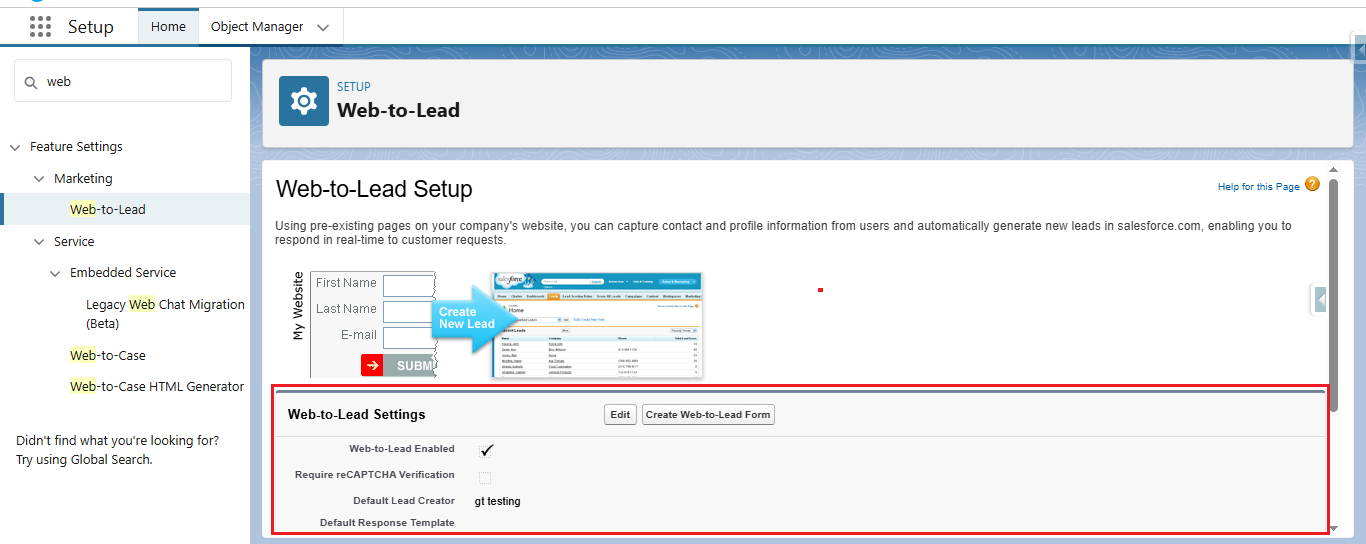1366x544 pixels.
Task: Expand the right side panel arrow
Action: pyautogui.click(x=1320, y=299)
